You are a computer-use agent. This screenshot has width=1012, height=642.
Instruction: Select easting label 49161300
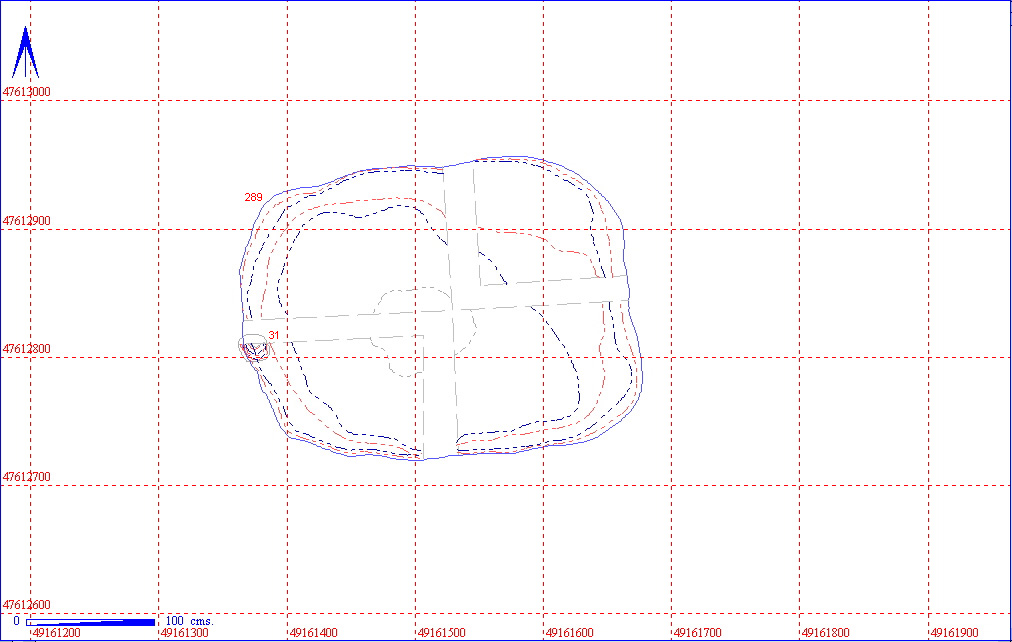point(185,633)
